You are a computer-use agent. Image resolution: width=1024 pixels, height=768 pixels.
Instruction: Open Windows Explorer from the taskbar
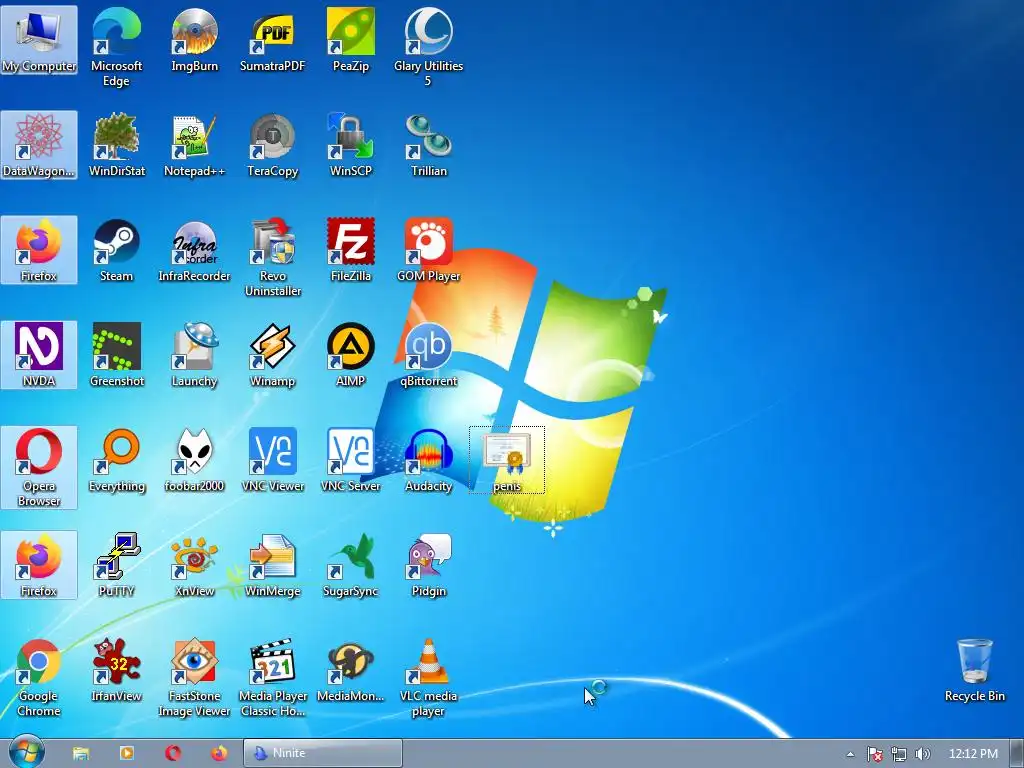(x=81, y=754)
